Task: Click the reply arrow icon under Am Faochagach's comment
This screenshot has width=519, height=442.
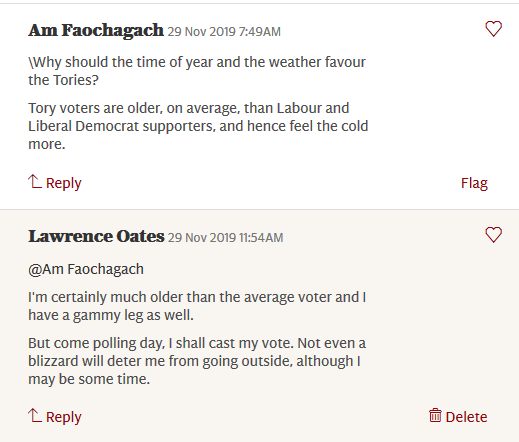Action: 35,182
